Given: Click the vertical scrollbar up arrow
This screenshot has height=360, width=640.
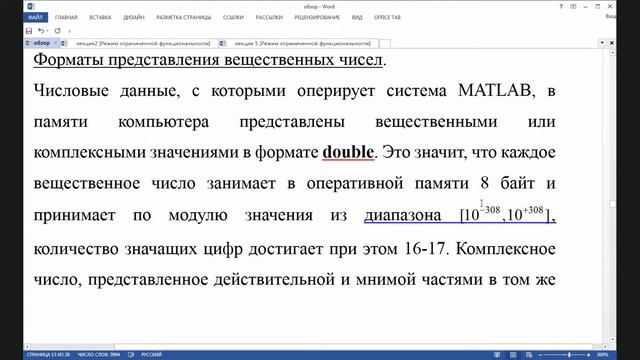Looking at the screenshot, I should [612, 53].
